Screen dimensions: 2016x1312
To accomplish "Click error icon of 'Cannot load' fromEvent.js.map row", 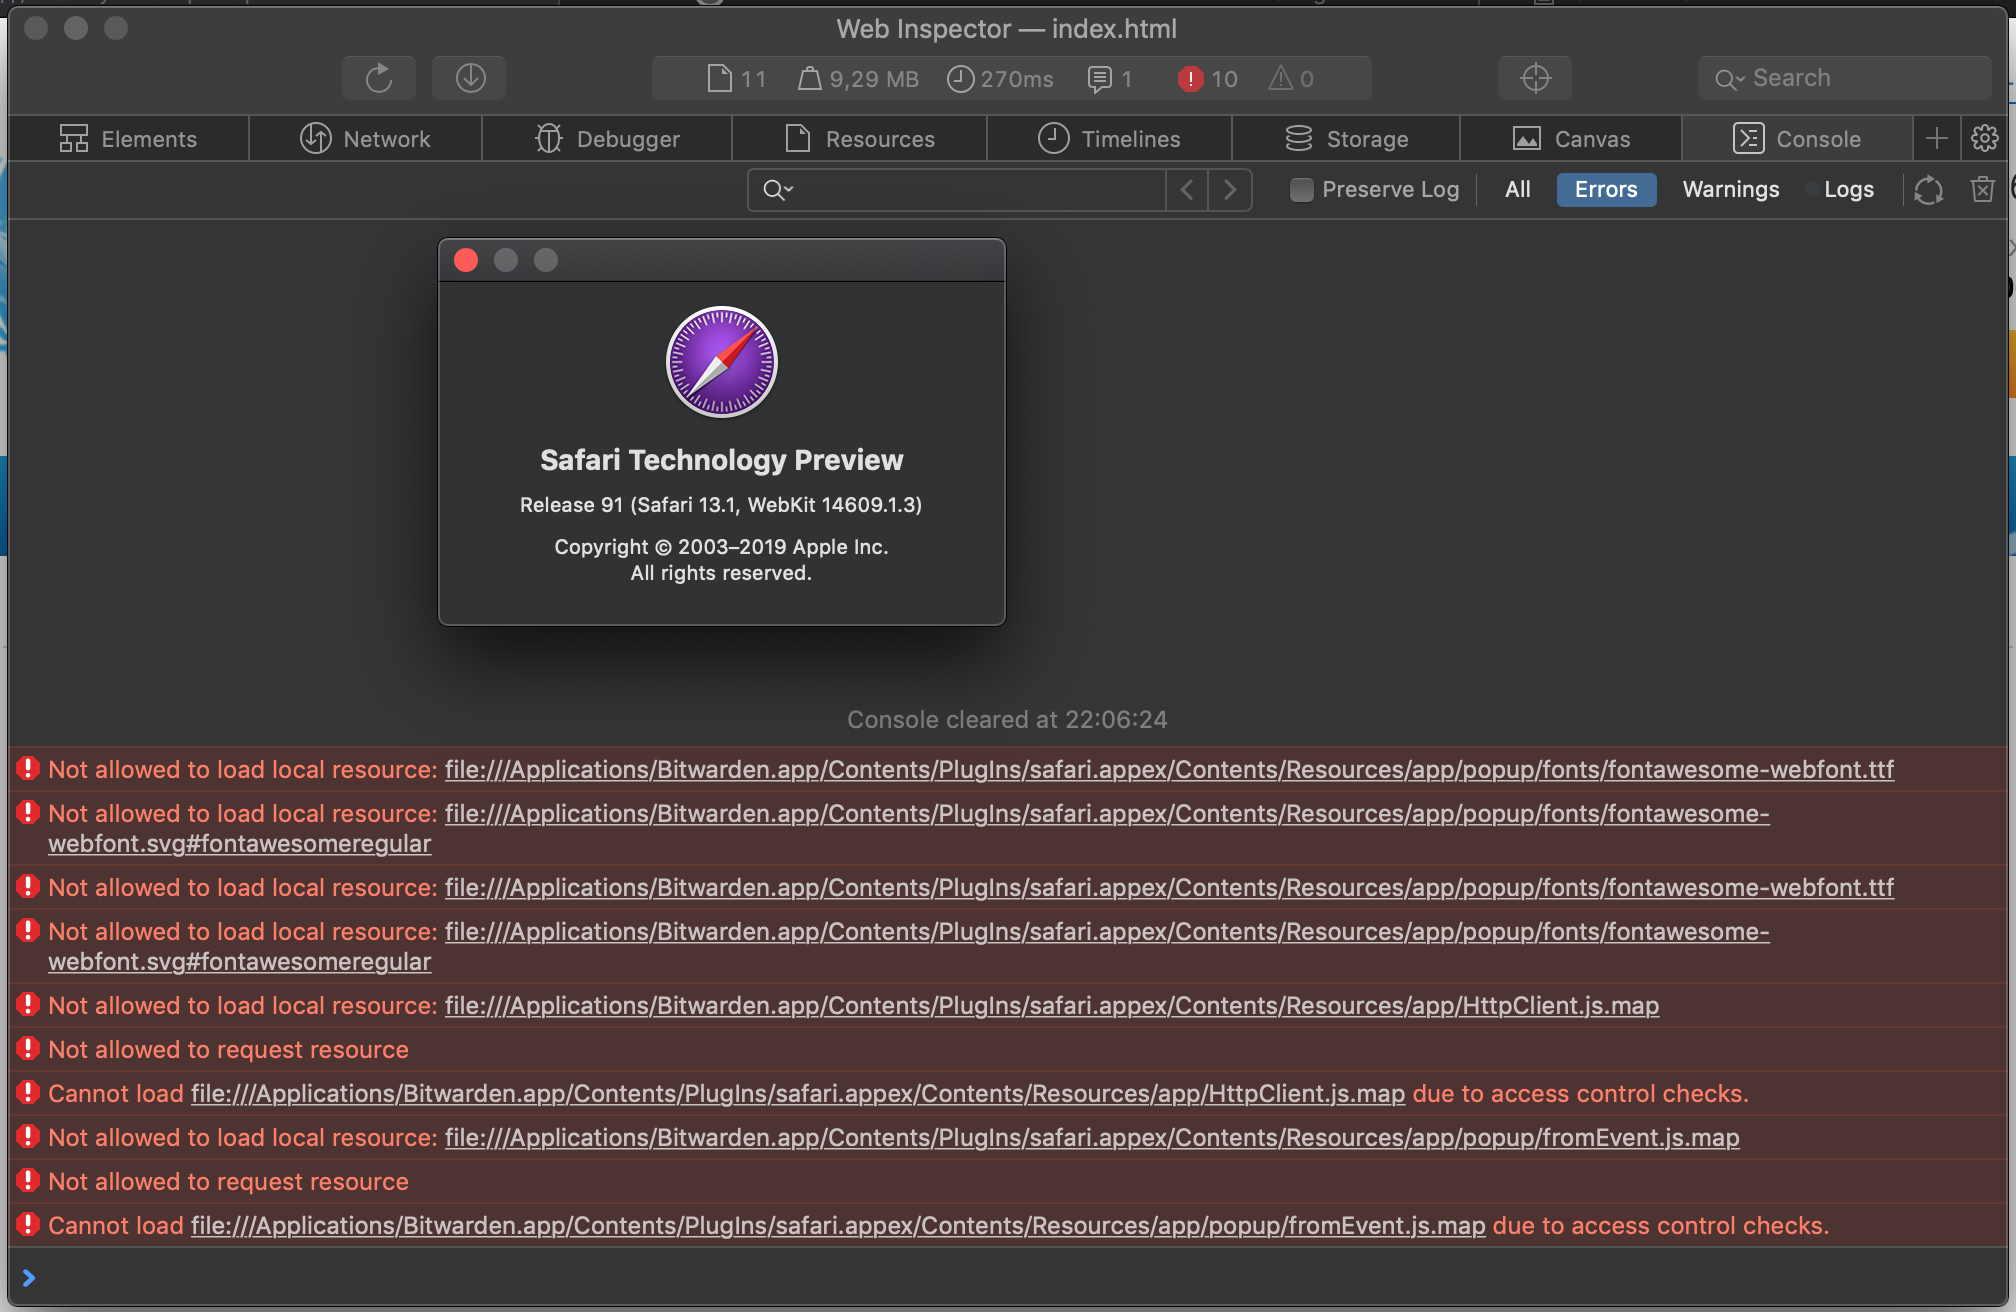I will pos(28,1225).
